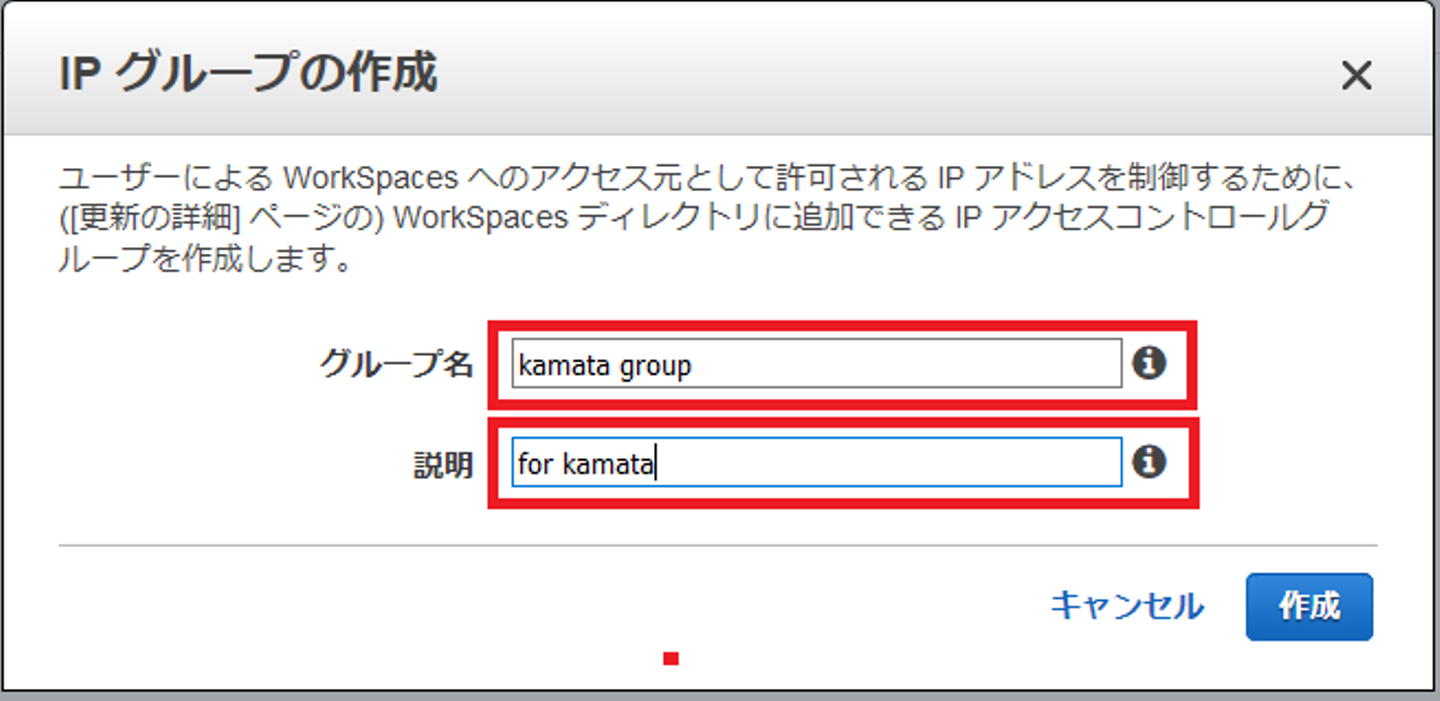Click the small red square marker
Viewport: 1440px width, 701px height.
click(x=671, y=658)
